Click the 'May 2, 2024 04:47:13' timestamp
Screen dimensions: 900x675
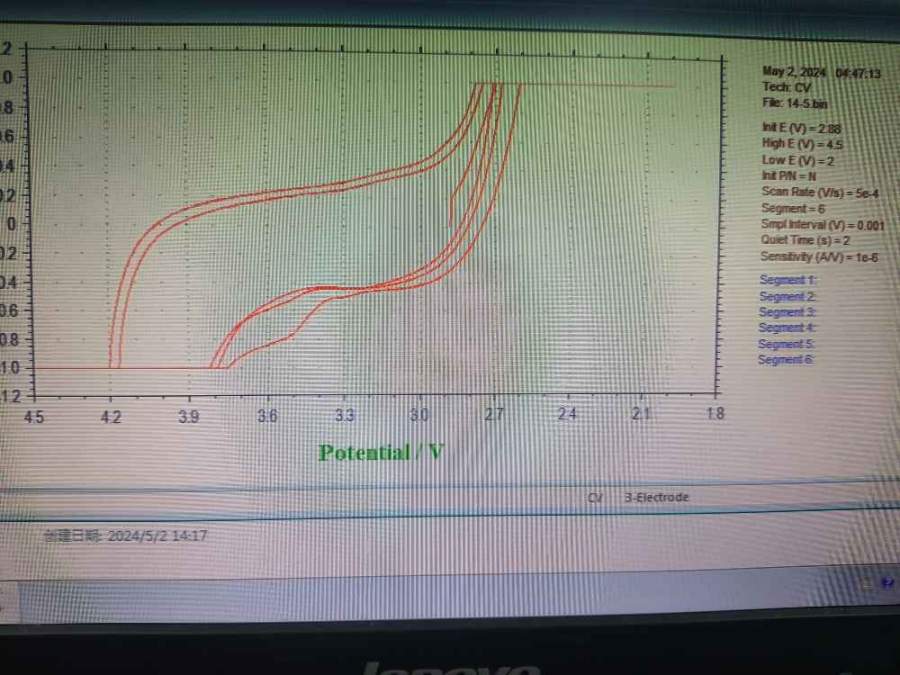[821, 73]
